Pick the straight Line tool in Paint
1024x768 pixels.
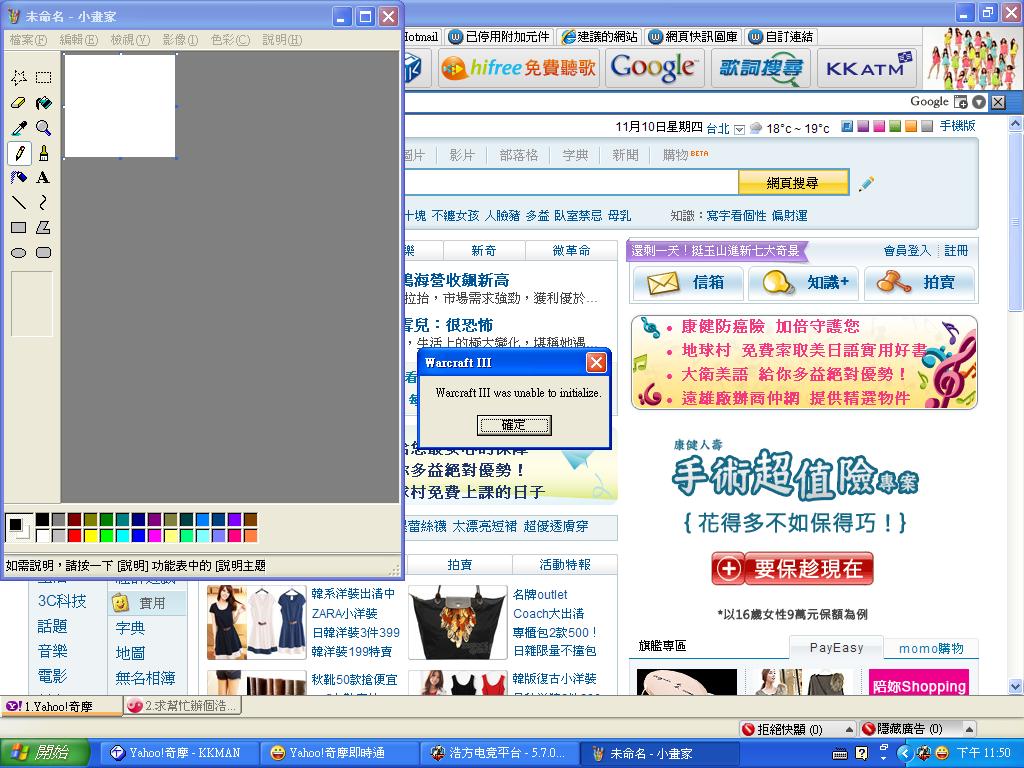pos(19,202)
